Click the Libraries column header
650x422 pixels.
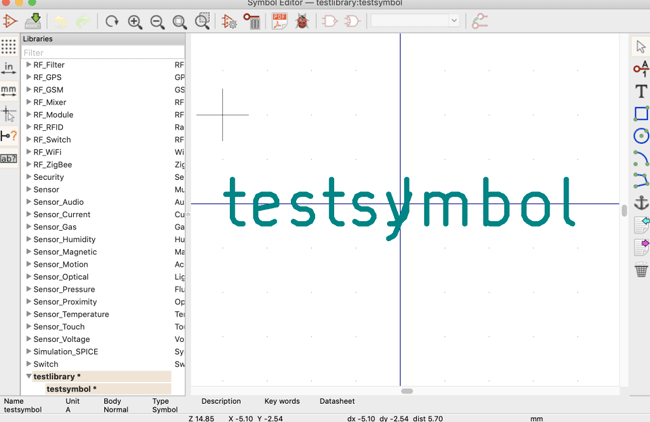click(103, 39)
